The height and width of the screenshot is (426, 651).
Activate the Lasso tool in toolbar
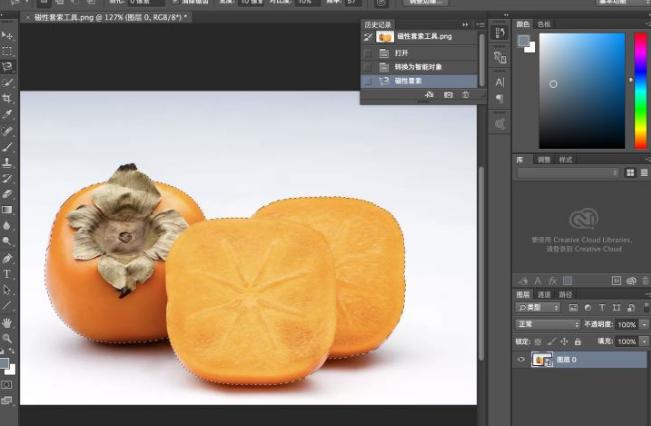coord(7,67)
